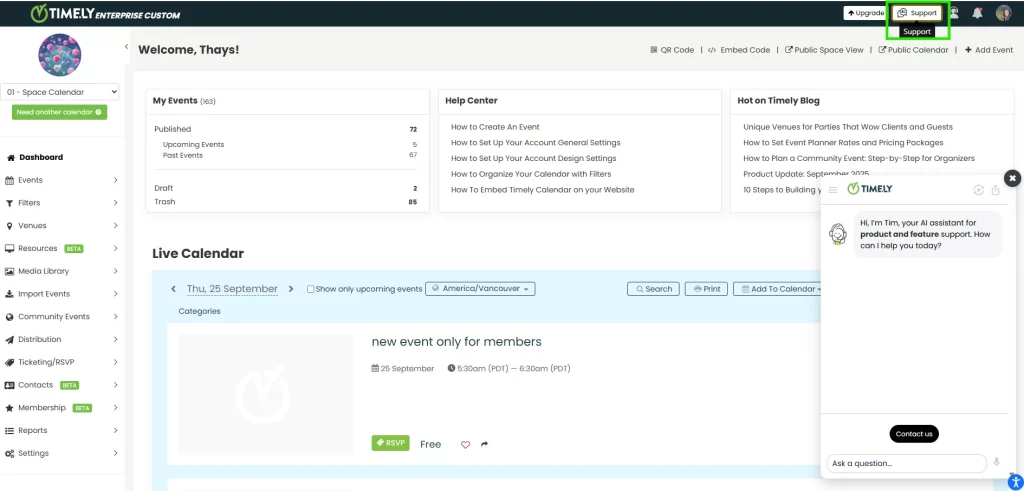Click the Upgrade button
The width and height of the screenshot is (1024, 491).
pyautogui.click(x=865, y=13)
